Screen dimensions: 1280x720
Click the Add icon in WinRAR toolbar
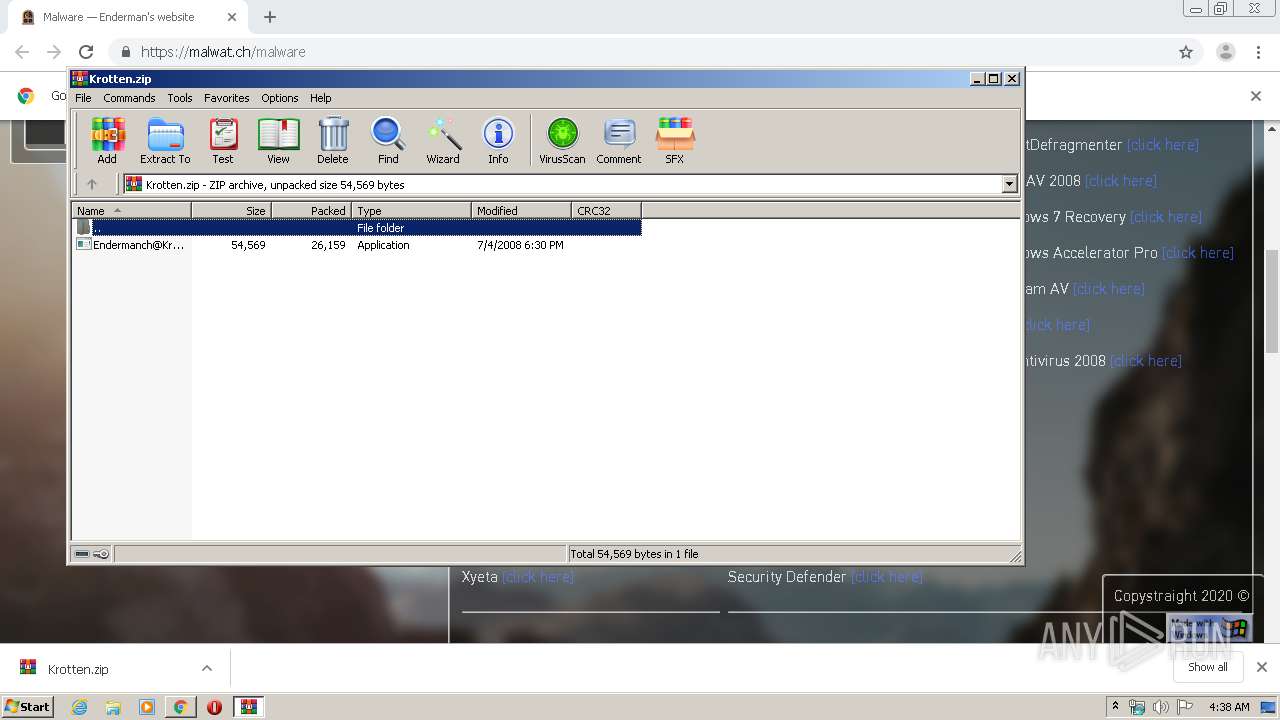[x=107, y=141]
